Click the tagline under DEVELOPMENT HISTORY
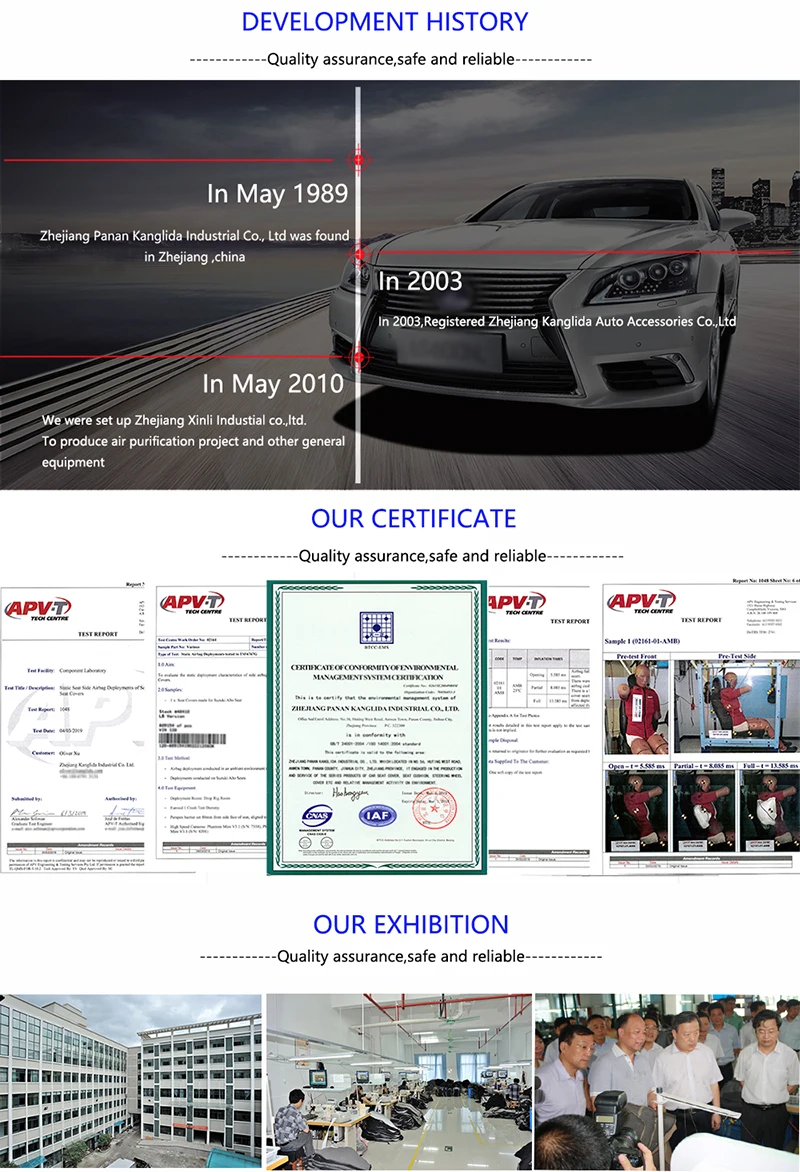Viewport: 800px width, 1172px height. pos(390,59)
